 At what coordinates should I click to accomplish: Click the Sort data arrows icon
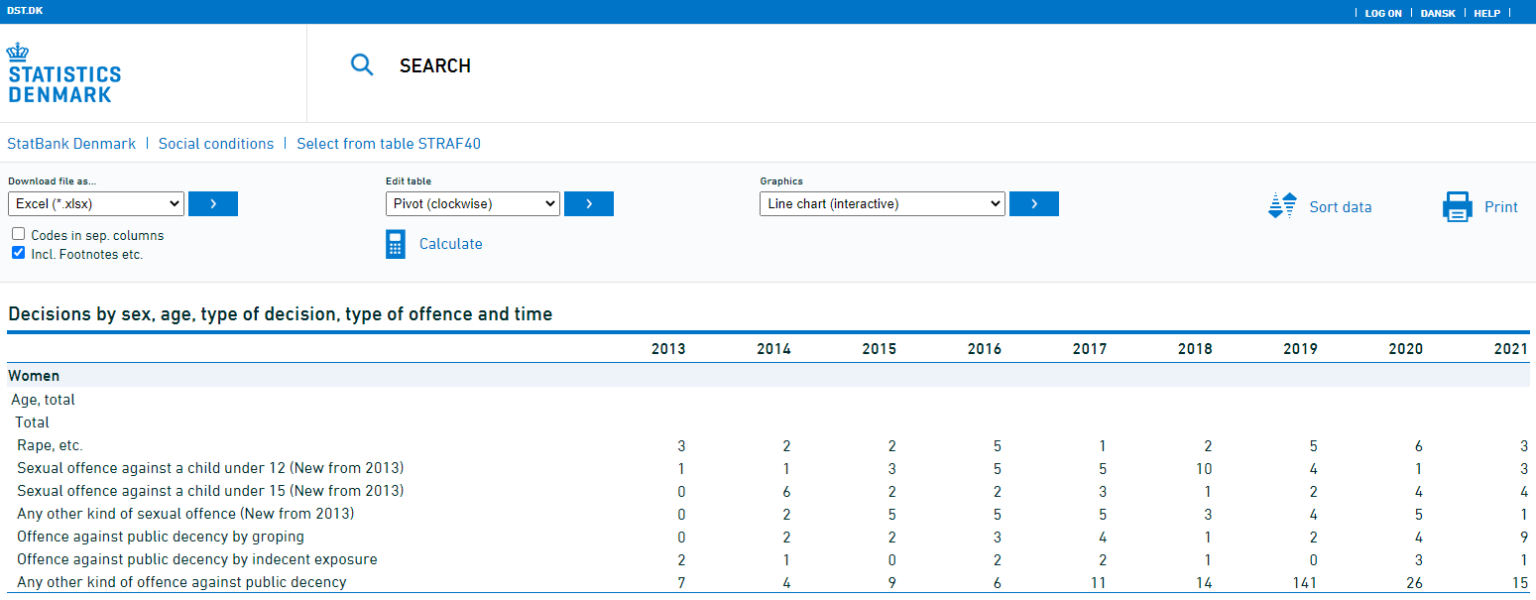click(1282, 207)
